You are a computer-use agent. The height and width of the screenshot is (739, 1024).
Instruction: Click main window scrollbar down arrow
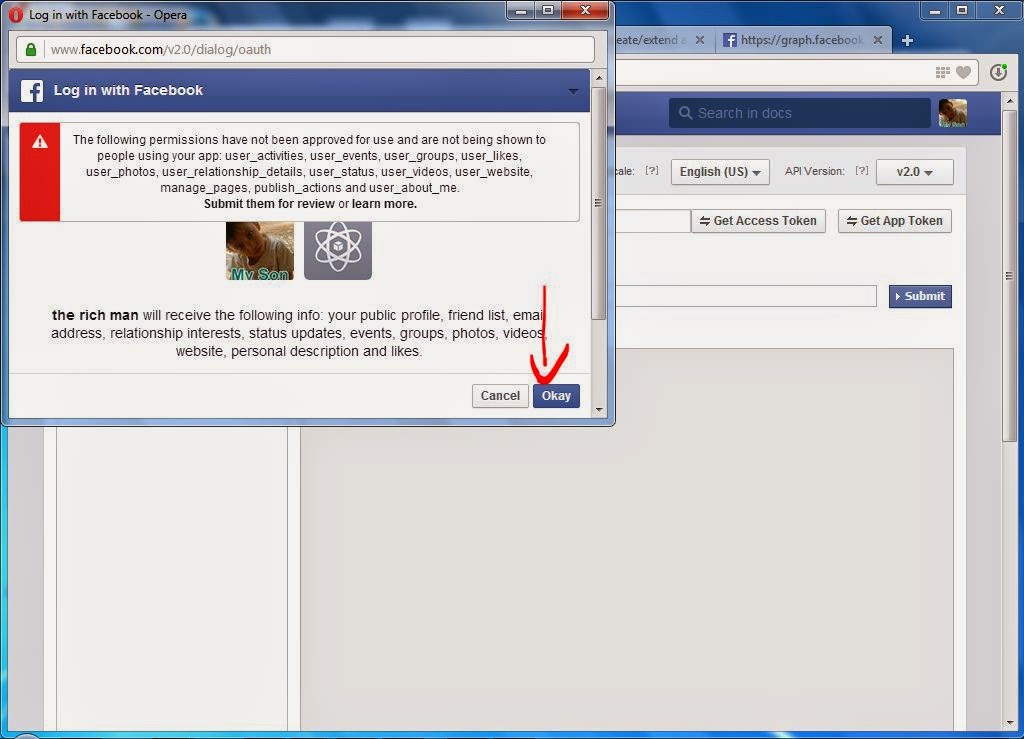[1010, 723]
